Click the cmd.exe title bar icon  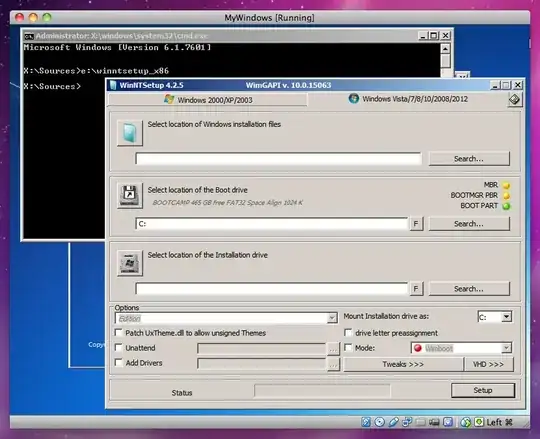(x=29, y=36)
